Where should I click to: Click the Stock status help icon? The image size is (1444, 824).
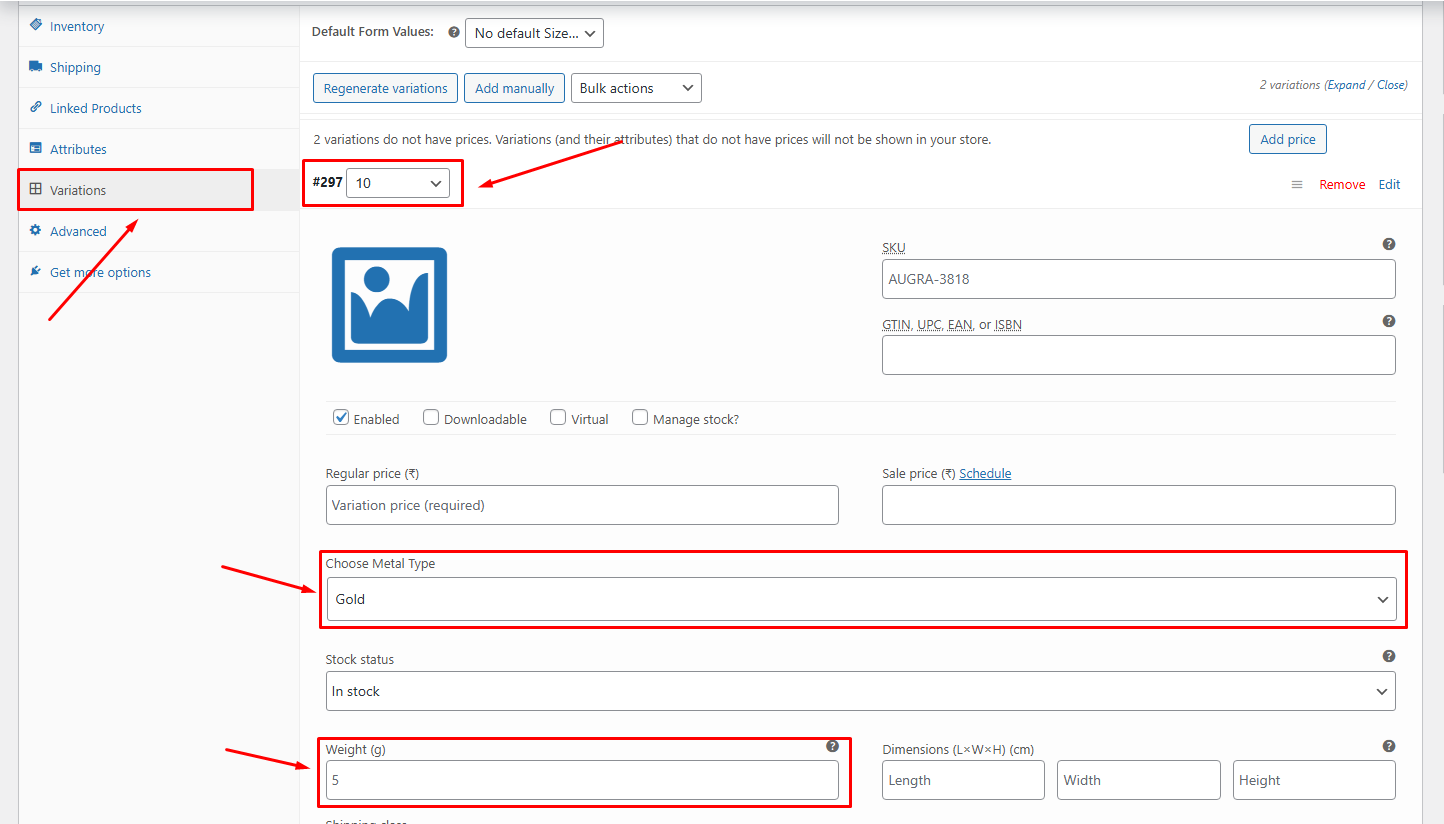1389,656
